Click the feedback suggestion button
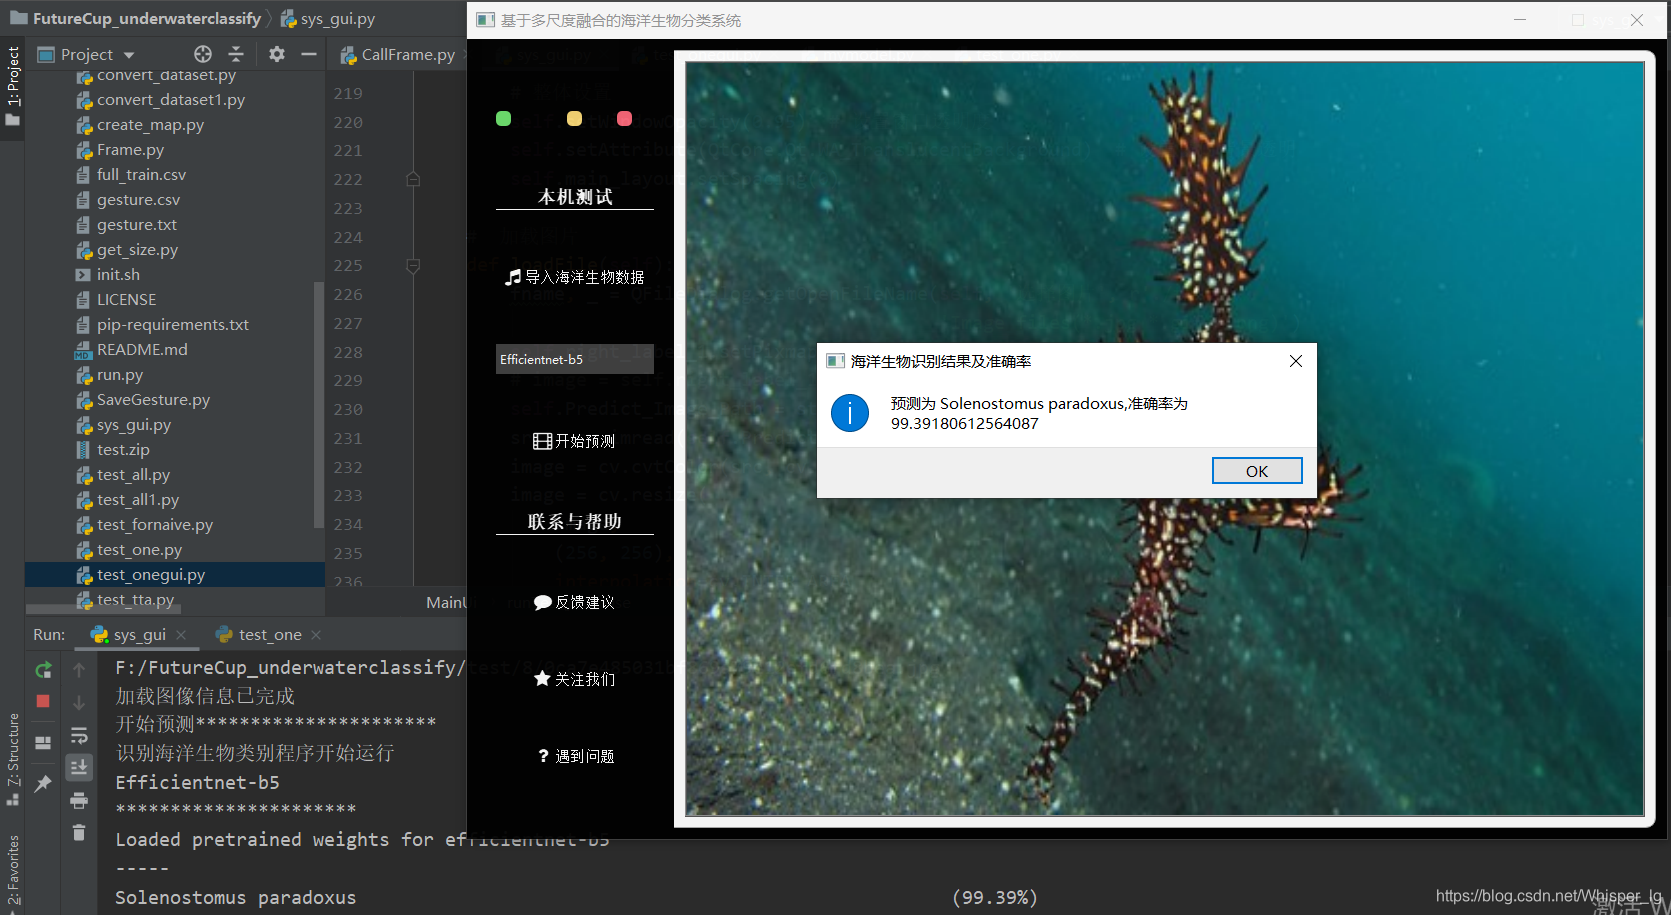1671x915 pixels. point(575,602)
